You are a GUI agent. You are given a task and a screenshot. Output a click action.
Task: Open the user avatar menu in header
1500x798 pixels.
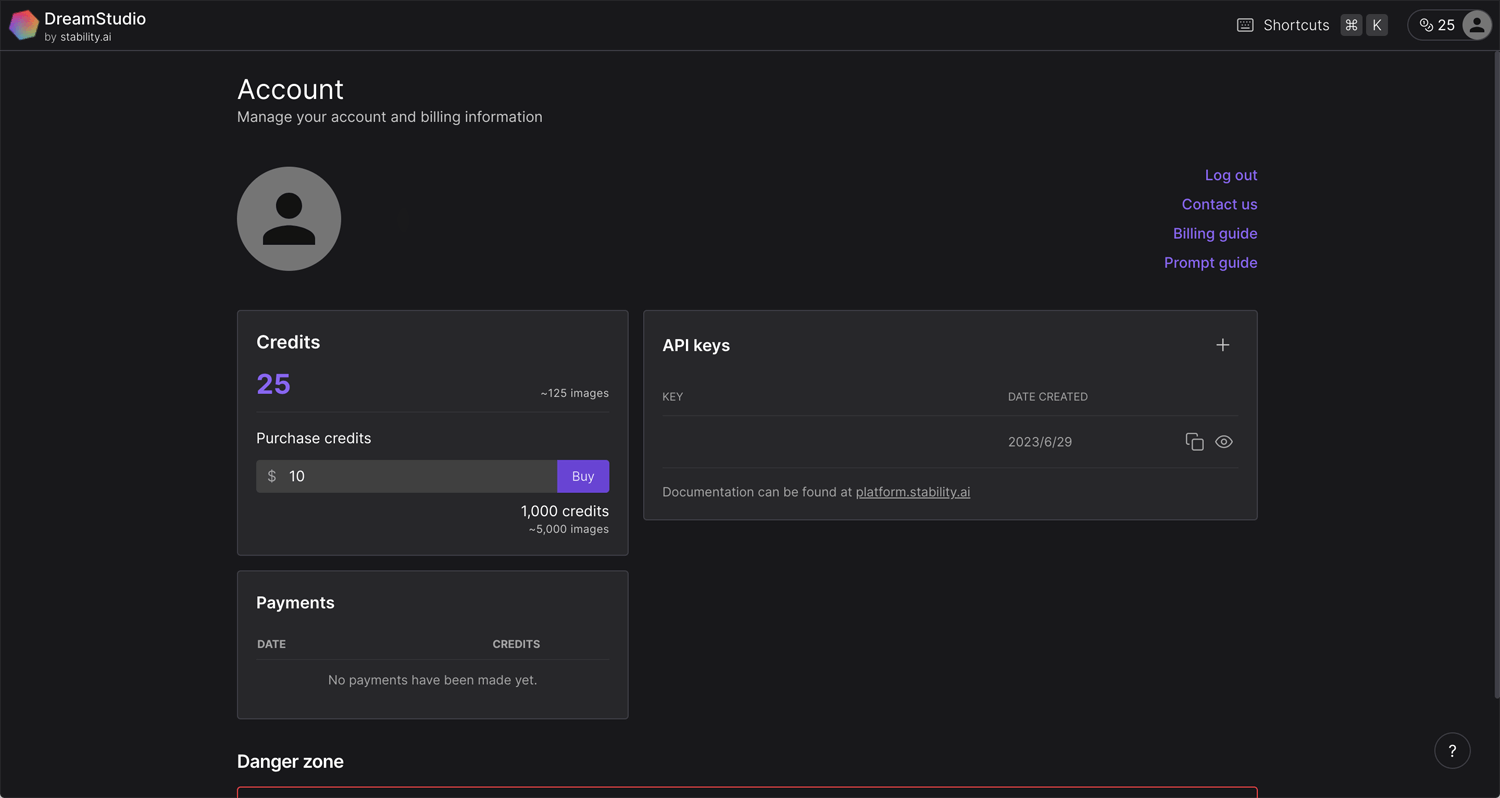coord(1476,25)
